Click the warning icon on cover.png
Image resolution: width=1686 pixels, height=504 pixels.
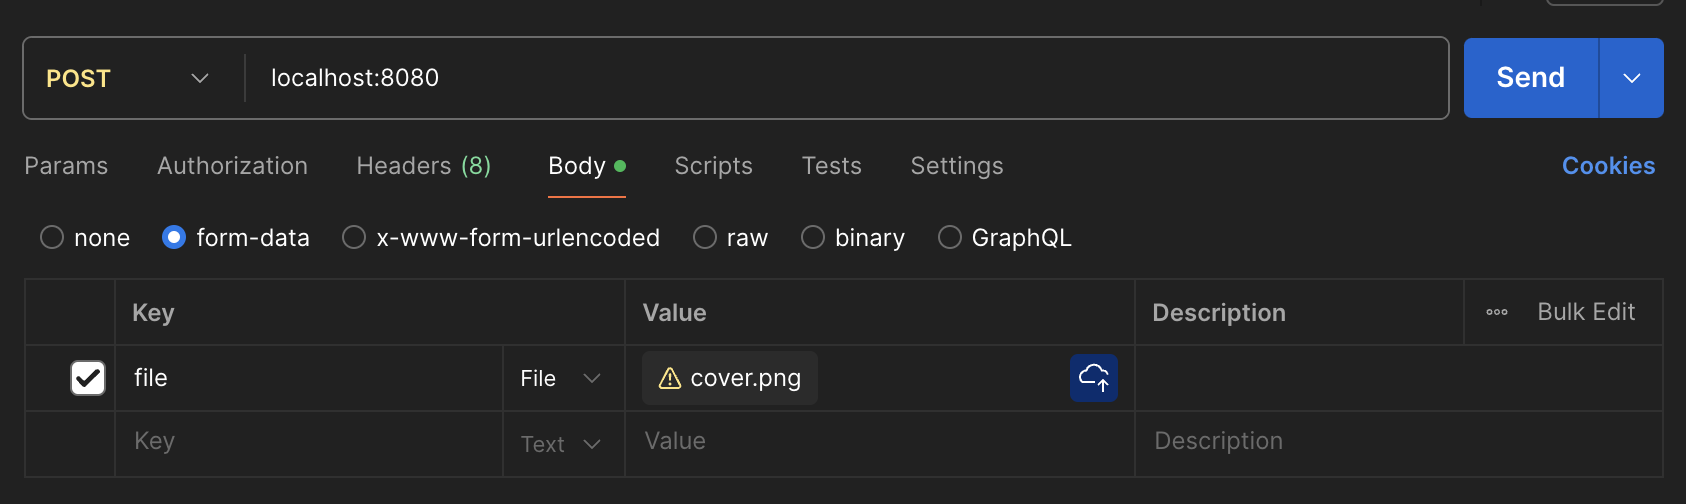(669, 378)
